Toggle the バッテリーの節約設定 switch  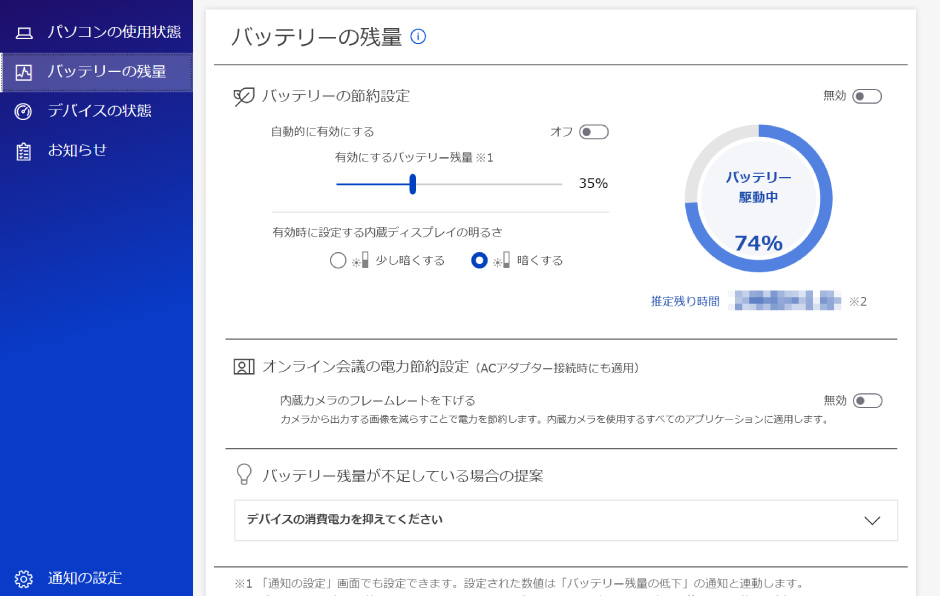pyautogui.click(x=866, y=96)
